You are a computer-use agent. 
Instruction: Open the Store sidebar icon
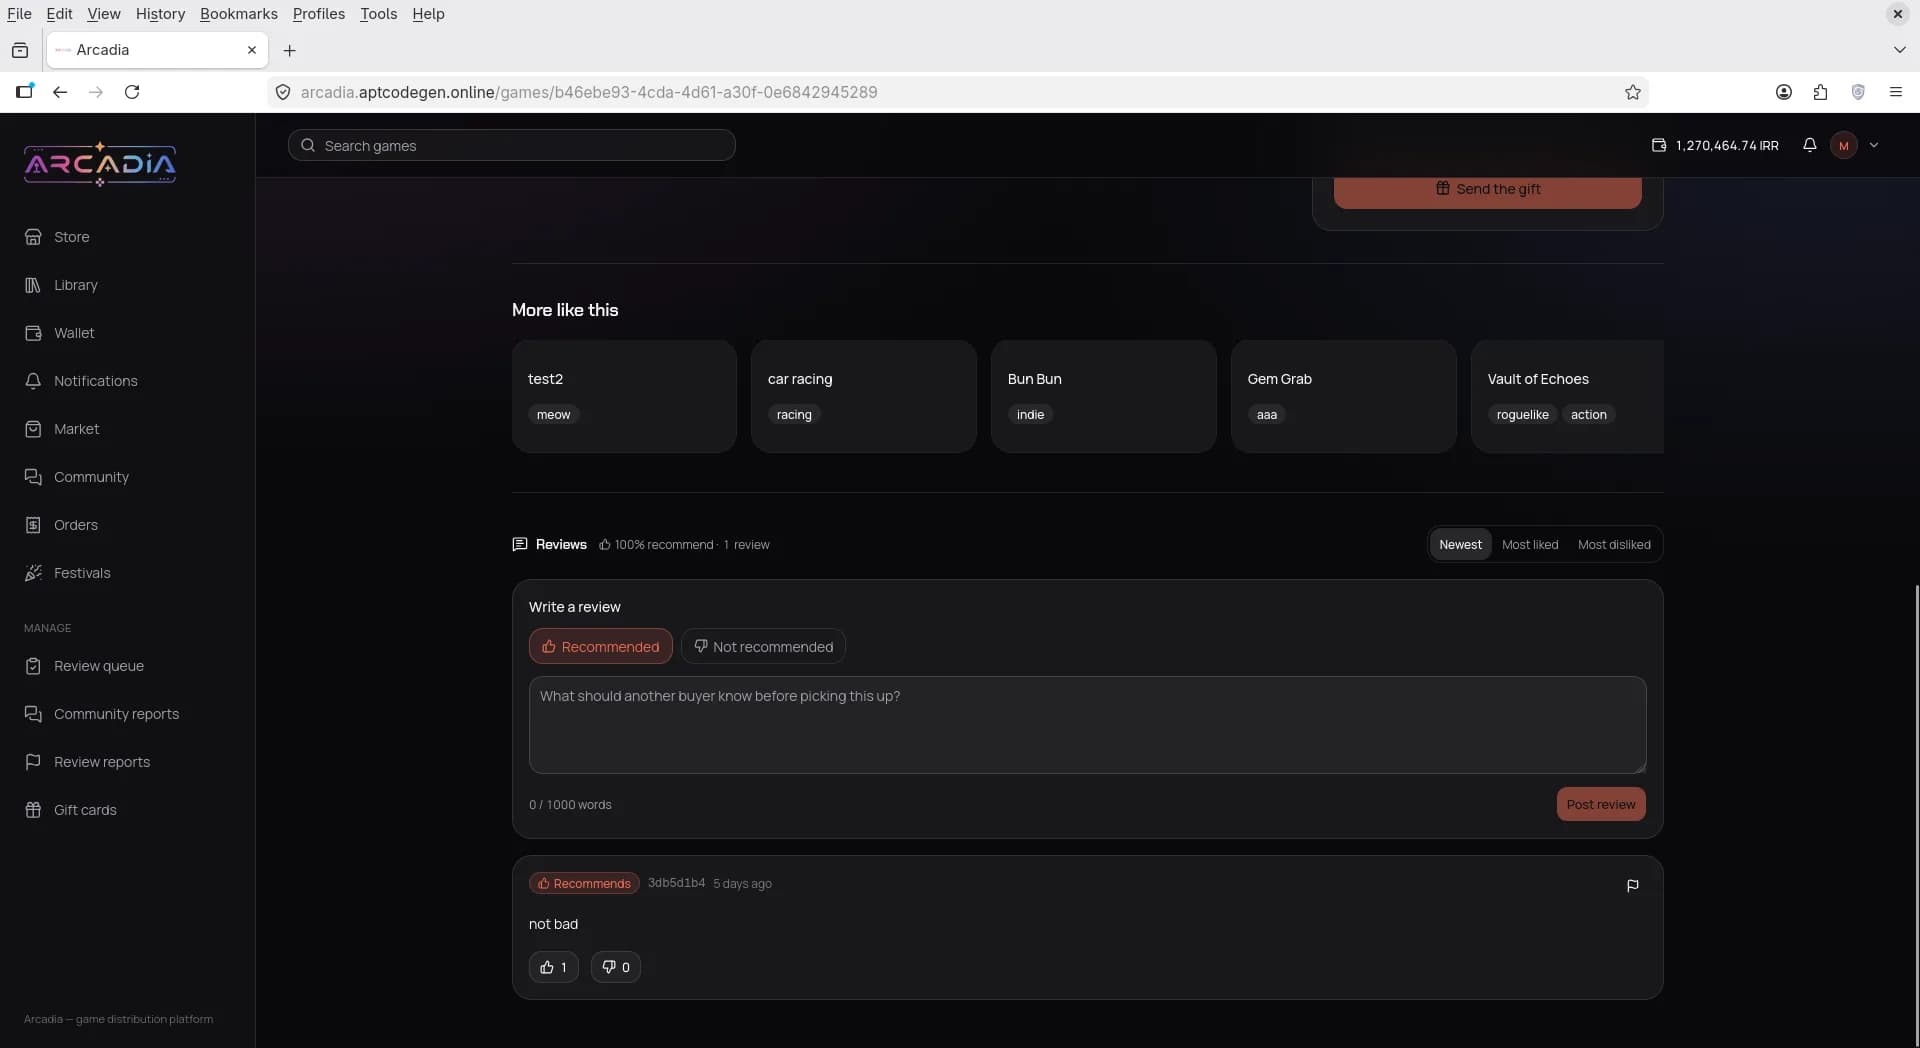[x=33, y=237]
